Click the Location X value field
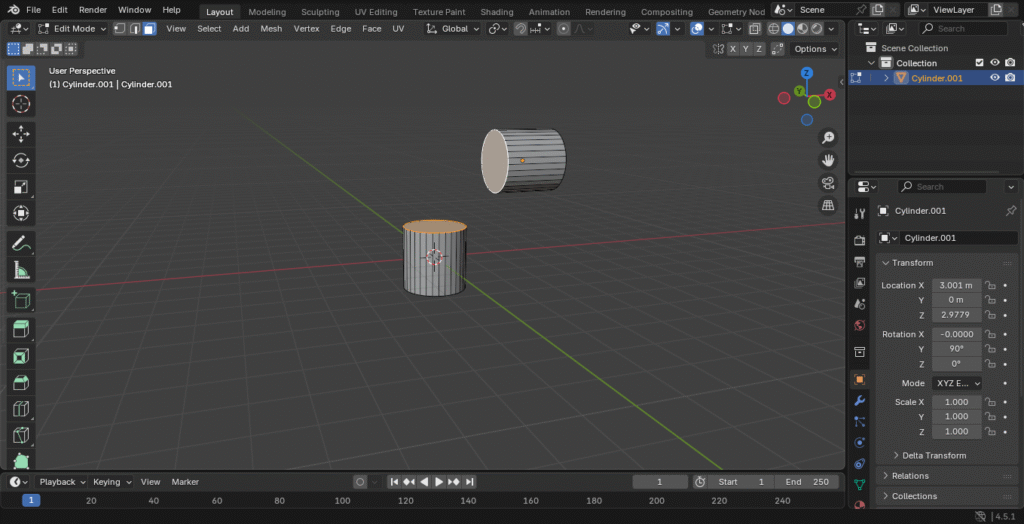This screenshot has width=1024, height=524. (x=956, y=285)
